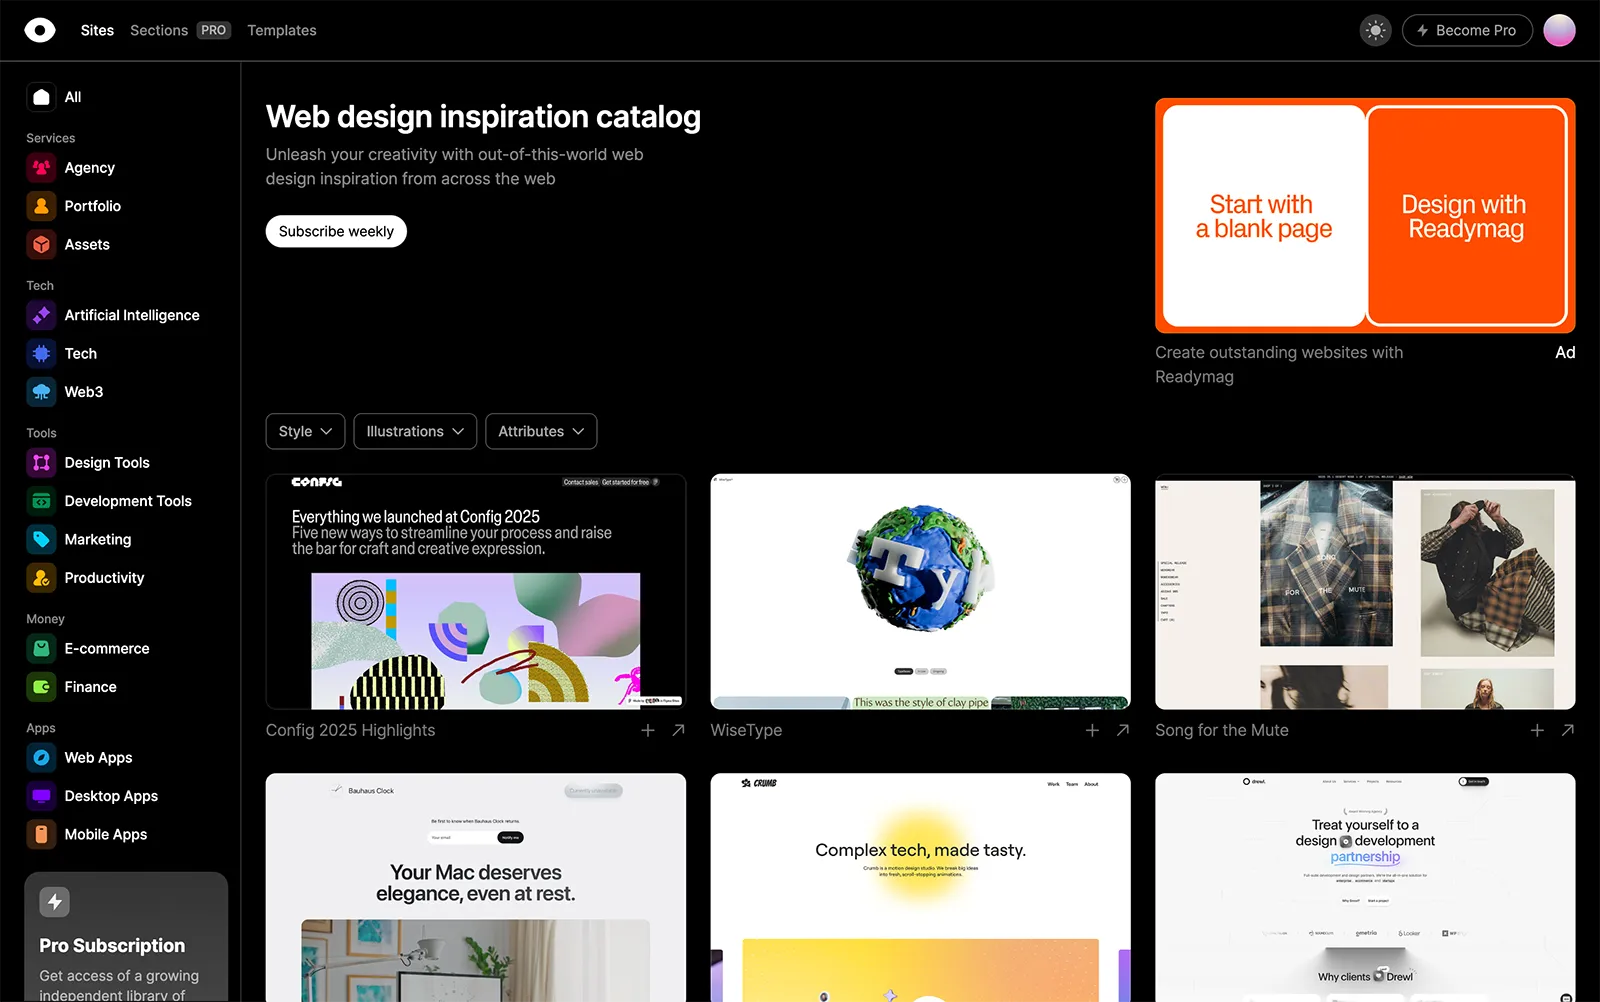Open the Sections PRO tab

click(x=180, y=30)
